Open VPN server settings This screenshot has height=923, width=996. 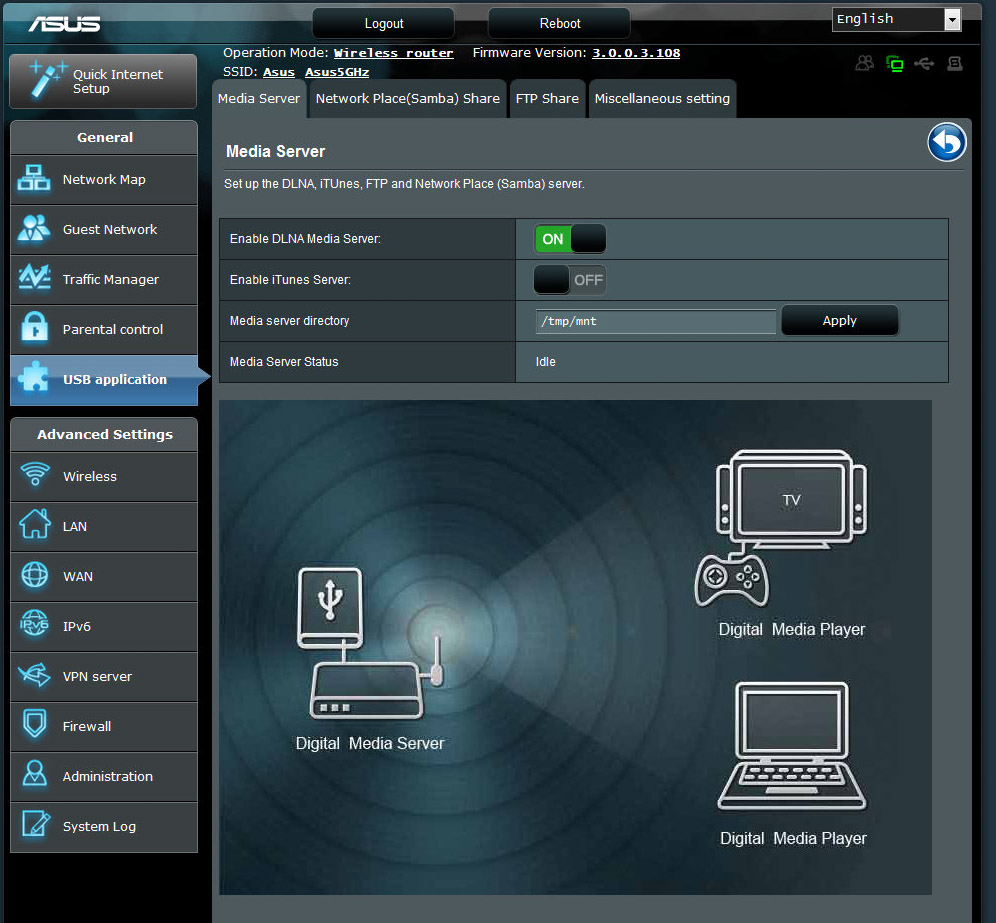[x=104, y=677]
